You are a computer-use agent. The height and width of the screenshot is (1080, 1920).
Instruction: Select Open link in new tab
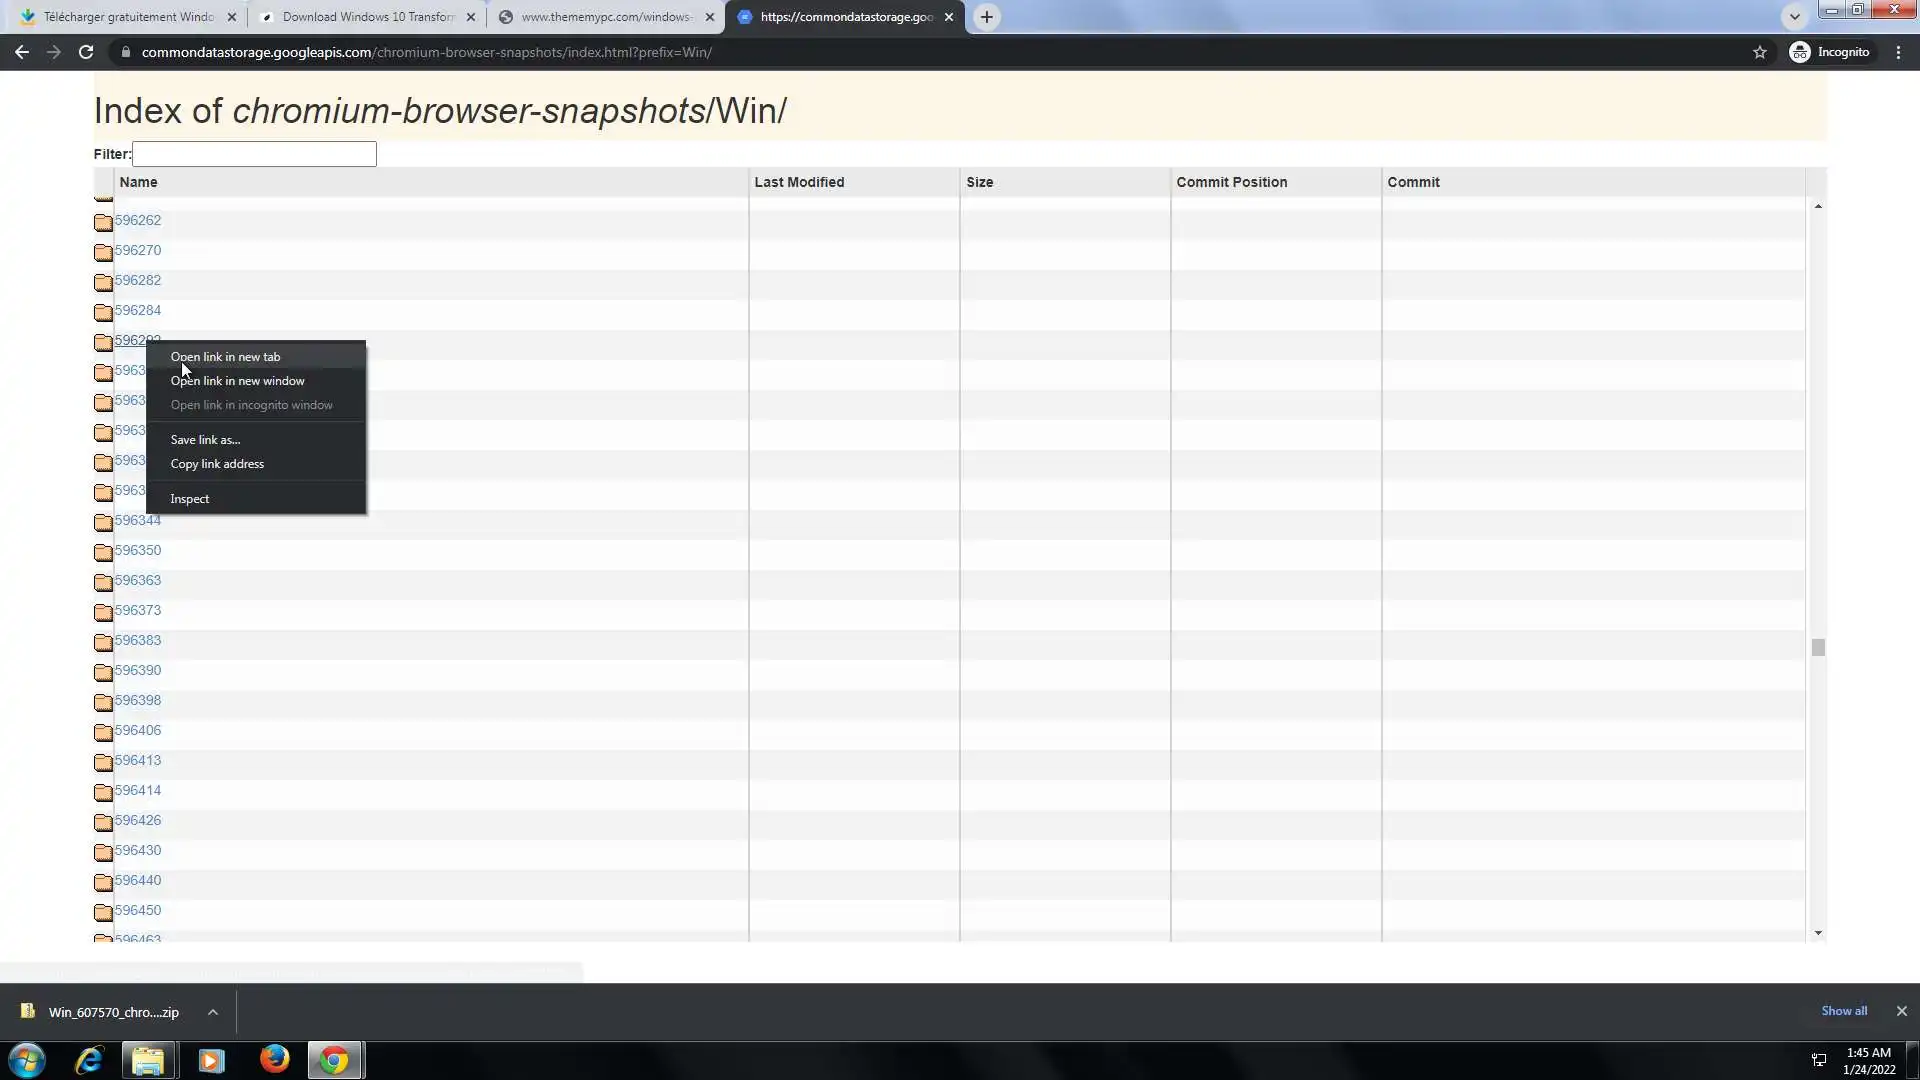tap(225, 357)
